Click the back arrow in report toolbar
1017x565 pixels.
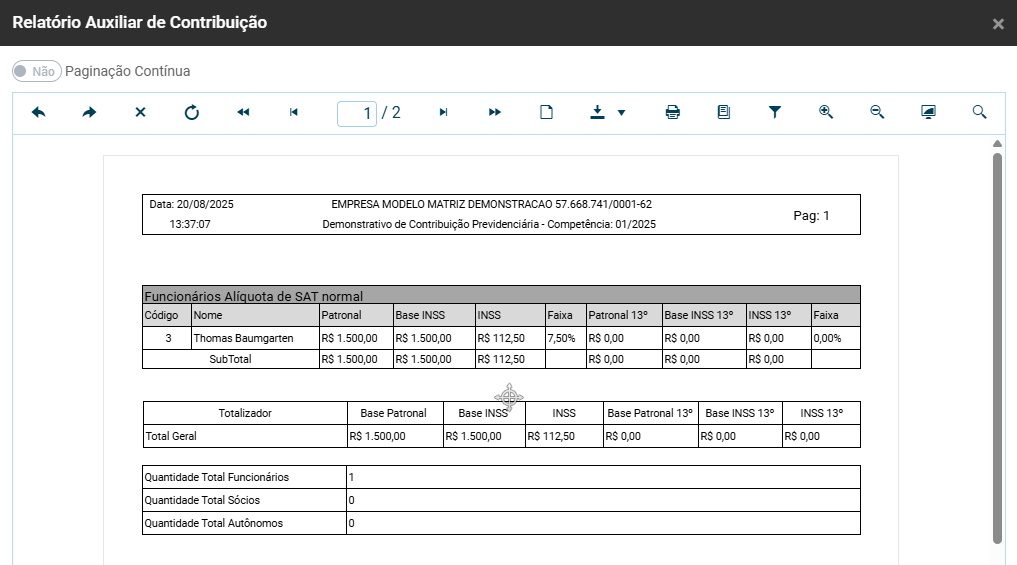click(39, 113)
